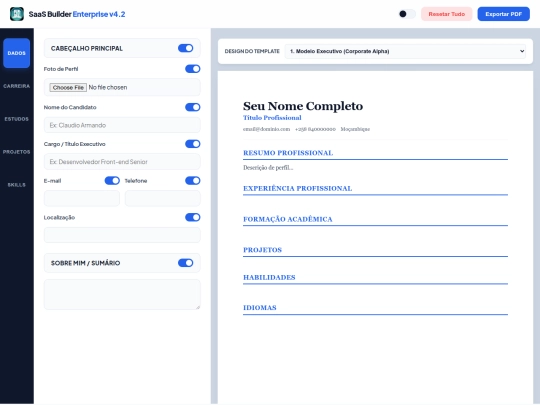The height and width of the screenshot is (405, 540).
Task: Go to the SKILLS sidebar tab
Action: pos(17,185)
